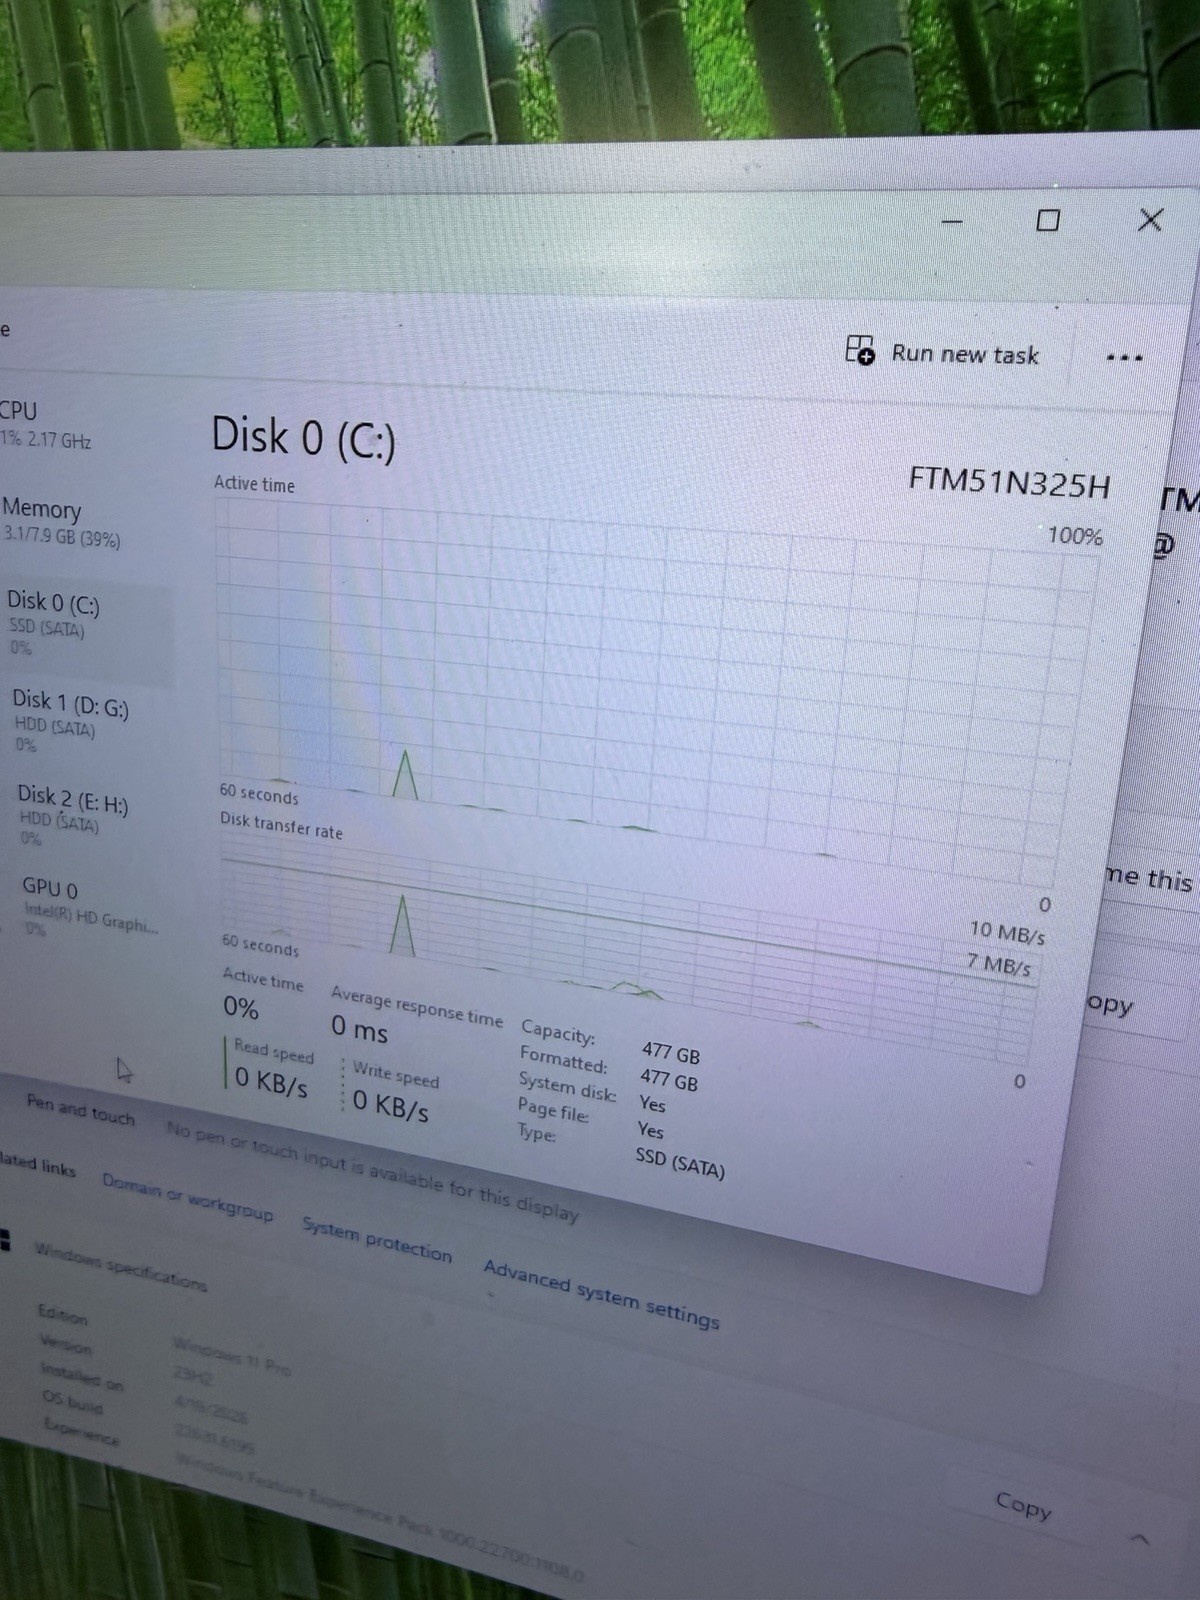The image size is (1200, 1600).
Task: Open Advanced system settings link
Action: pos(601,1295)
